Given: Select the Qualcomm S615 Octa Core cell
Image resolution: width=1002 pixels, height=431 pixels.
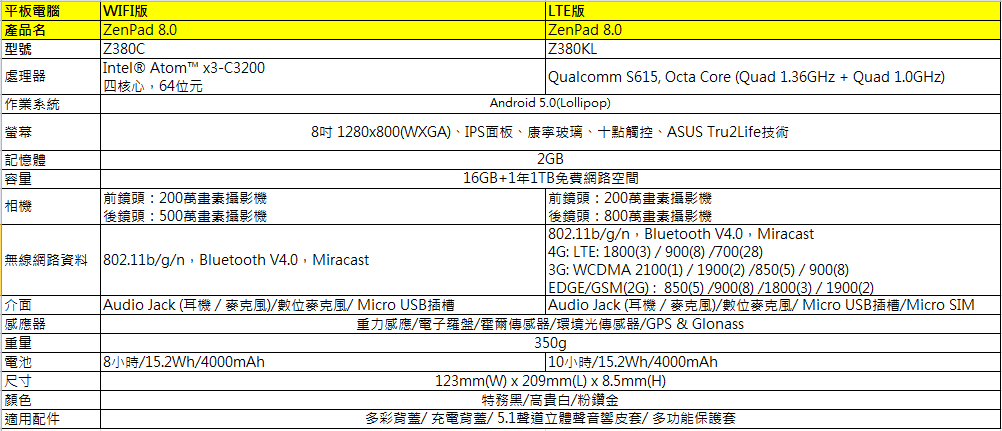Looking at the screenshot, I should coord(772,77).
